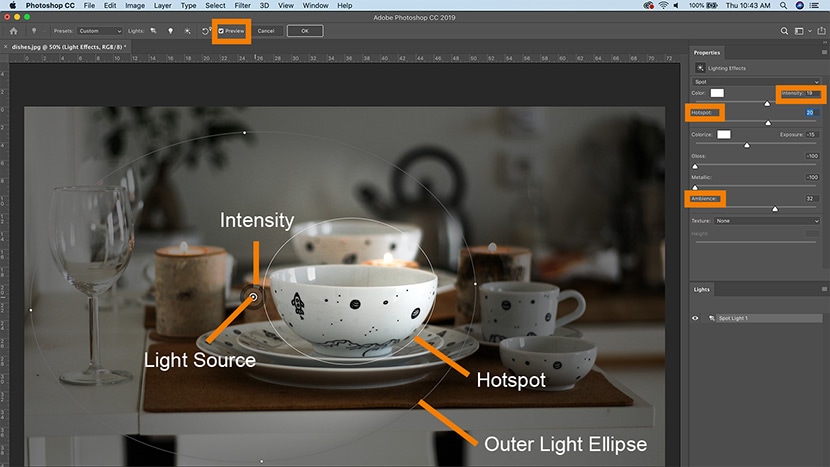This screenshot has height=467, width=830.
Task: Click the Home icon in options bar
Action: click(13, 31)
